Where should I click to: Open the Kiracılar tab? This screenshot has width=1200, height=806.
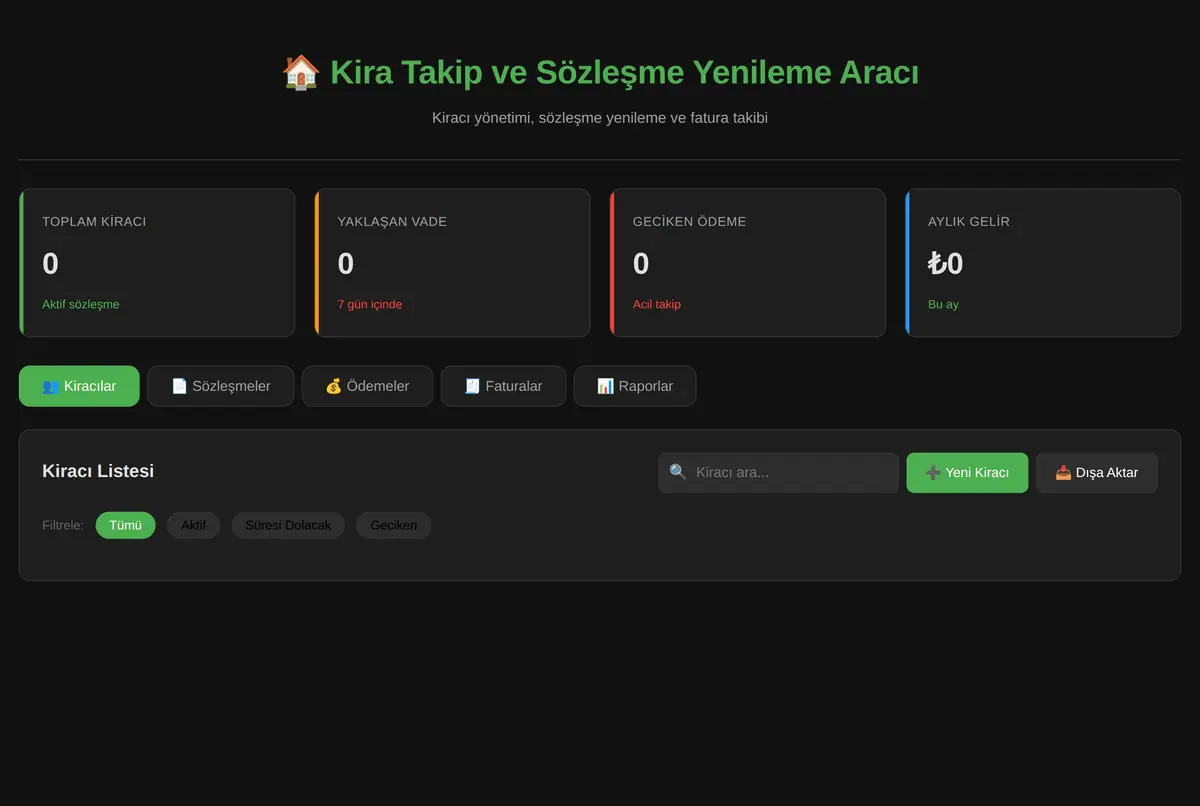79,386
